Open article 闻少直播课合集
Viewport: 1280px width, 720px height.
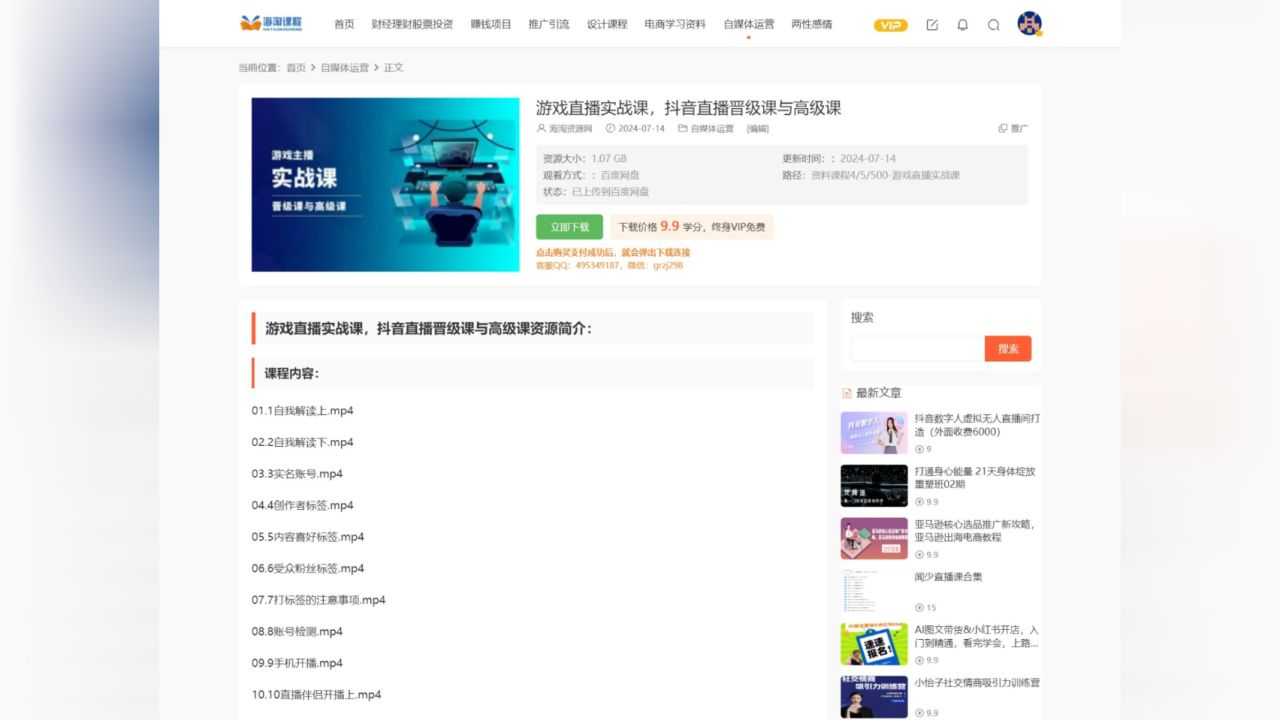[x=948, y=577]
